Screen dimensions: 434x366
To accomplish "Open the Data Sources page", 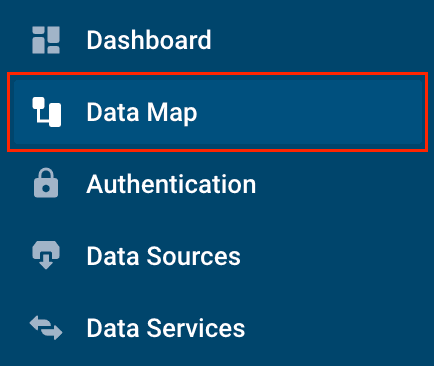I will 217,256.
